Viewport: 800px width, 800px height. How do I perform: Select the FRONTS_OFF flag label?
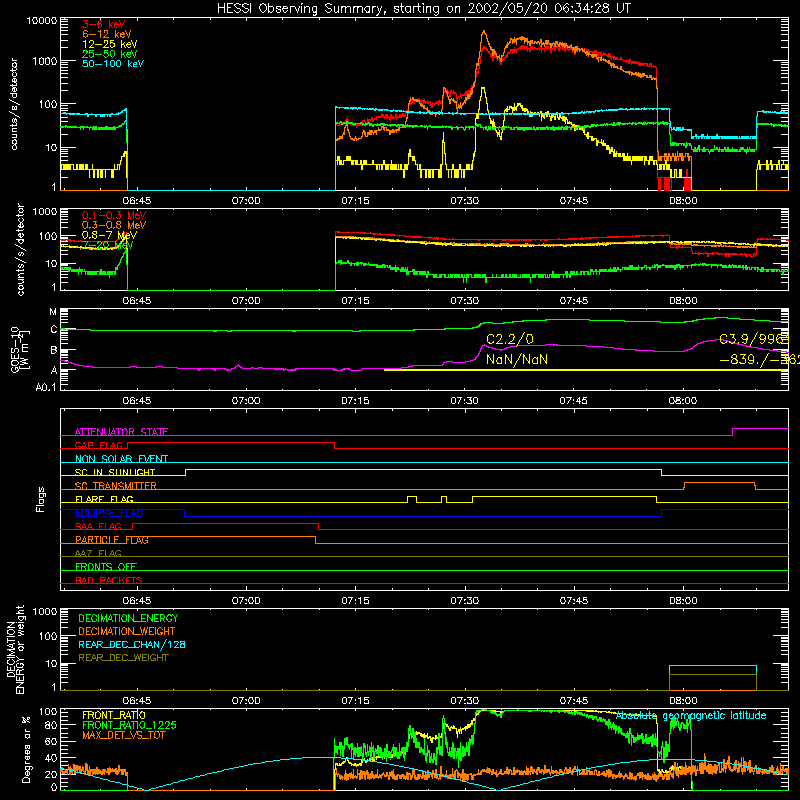click(106, 566)
